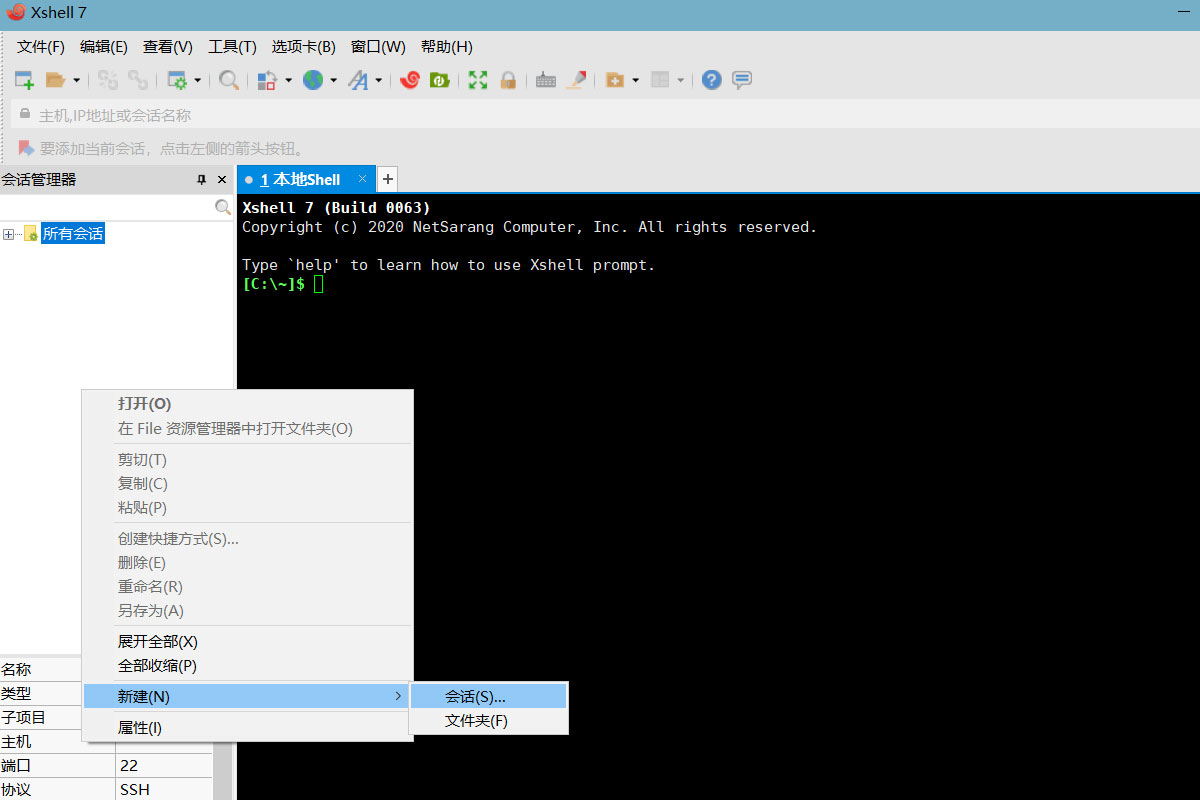Click the greyed-out Reconnect toolbar icon

138,80
